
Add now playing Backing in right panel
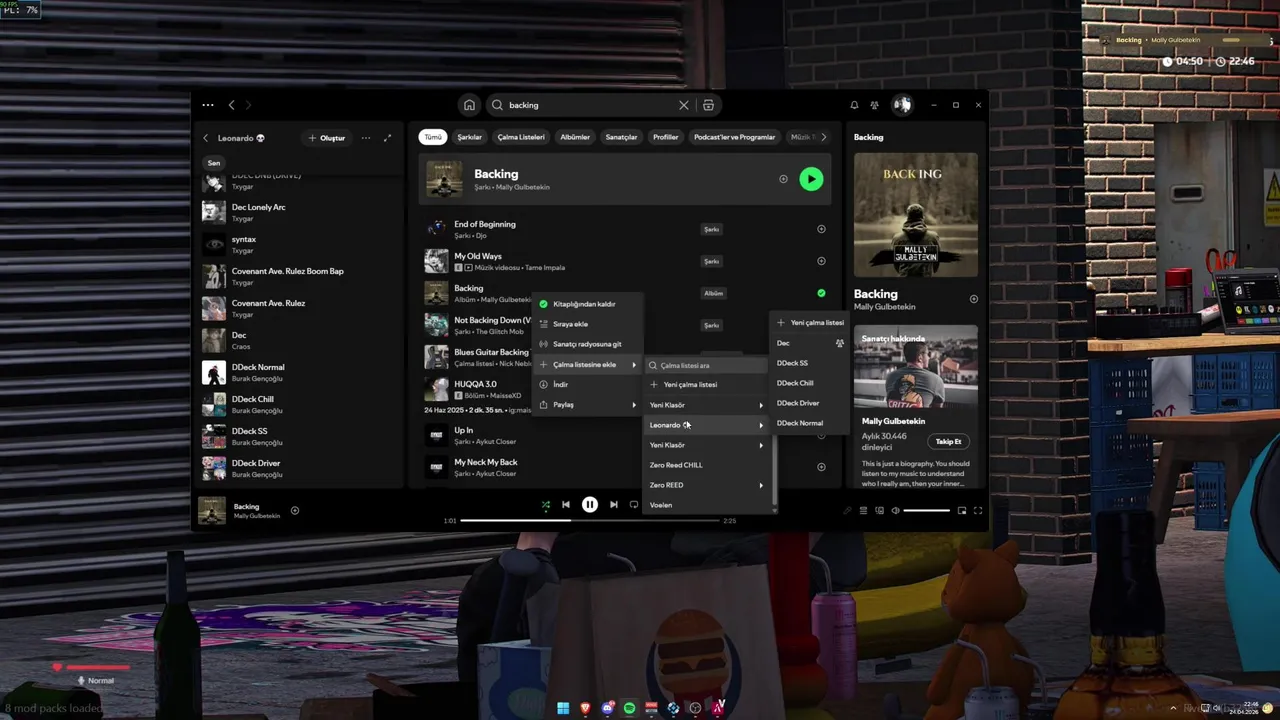[974, 299]
